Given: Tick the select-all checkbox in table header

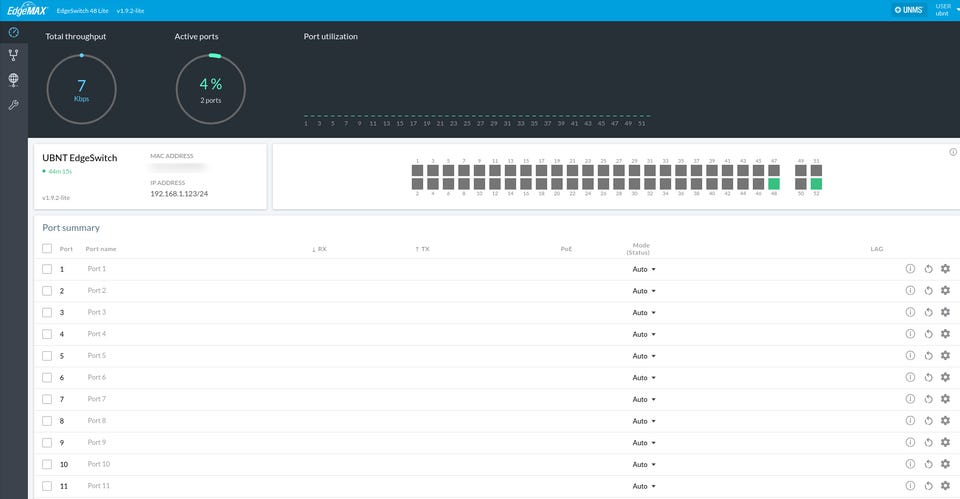Looking at the screenshot, I should pyautogui.click(x=47, y=249).
